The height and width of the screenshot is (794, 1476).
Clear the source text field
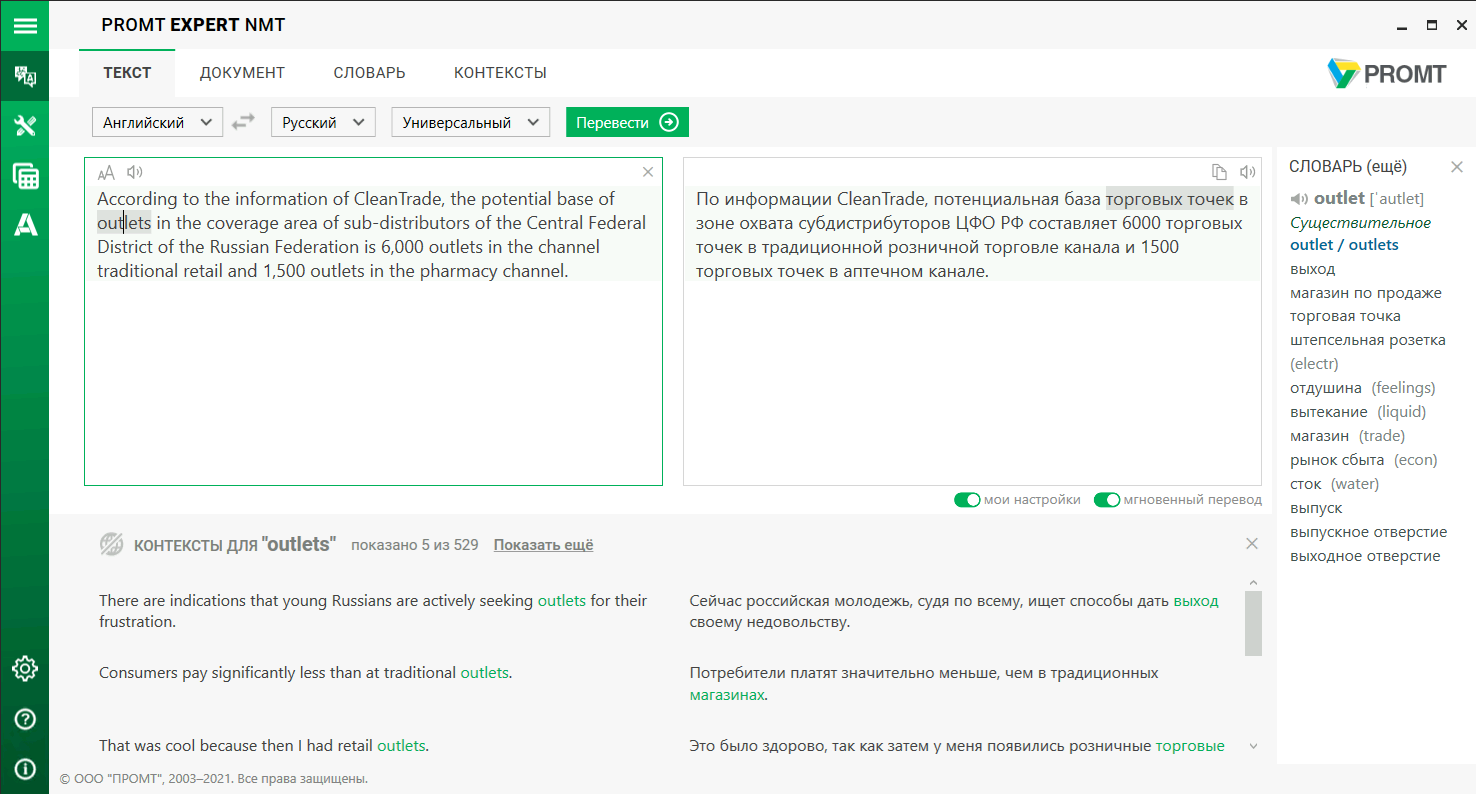point(648,172)
